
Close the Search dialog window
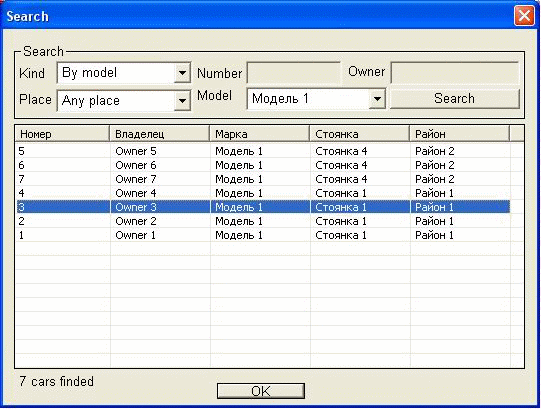pos(524,16)
